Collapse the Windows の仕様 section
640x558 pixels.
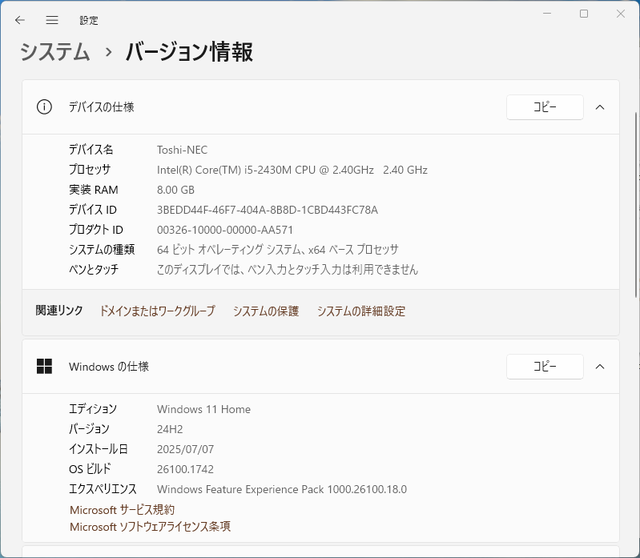point(600,367)
